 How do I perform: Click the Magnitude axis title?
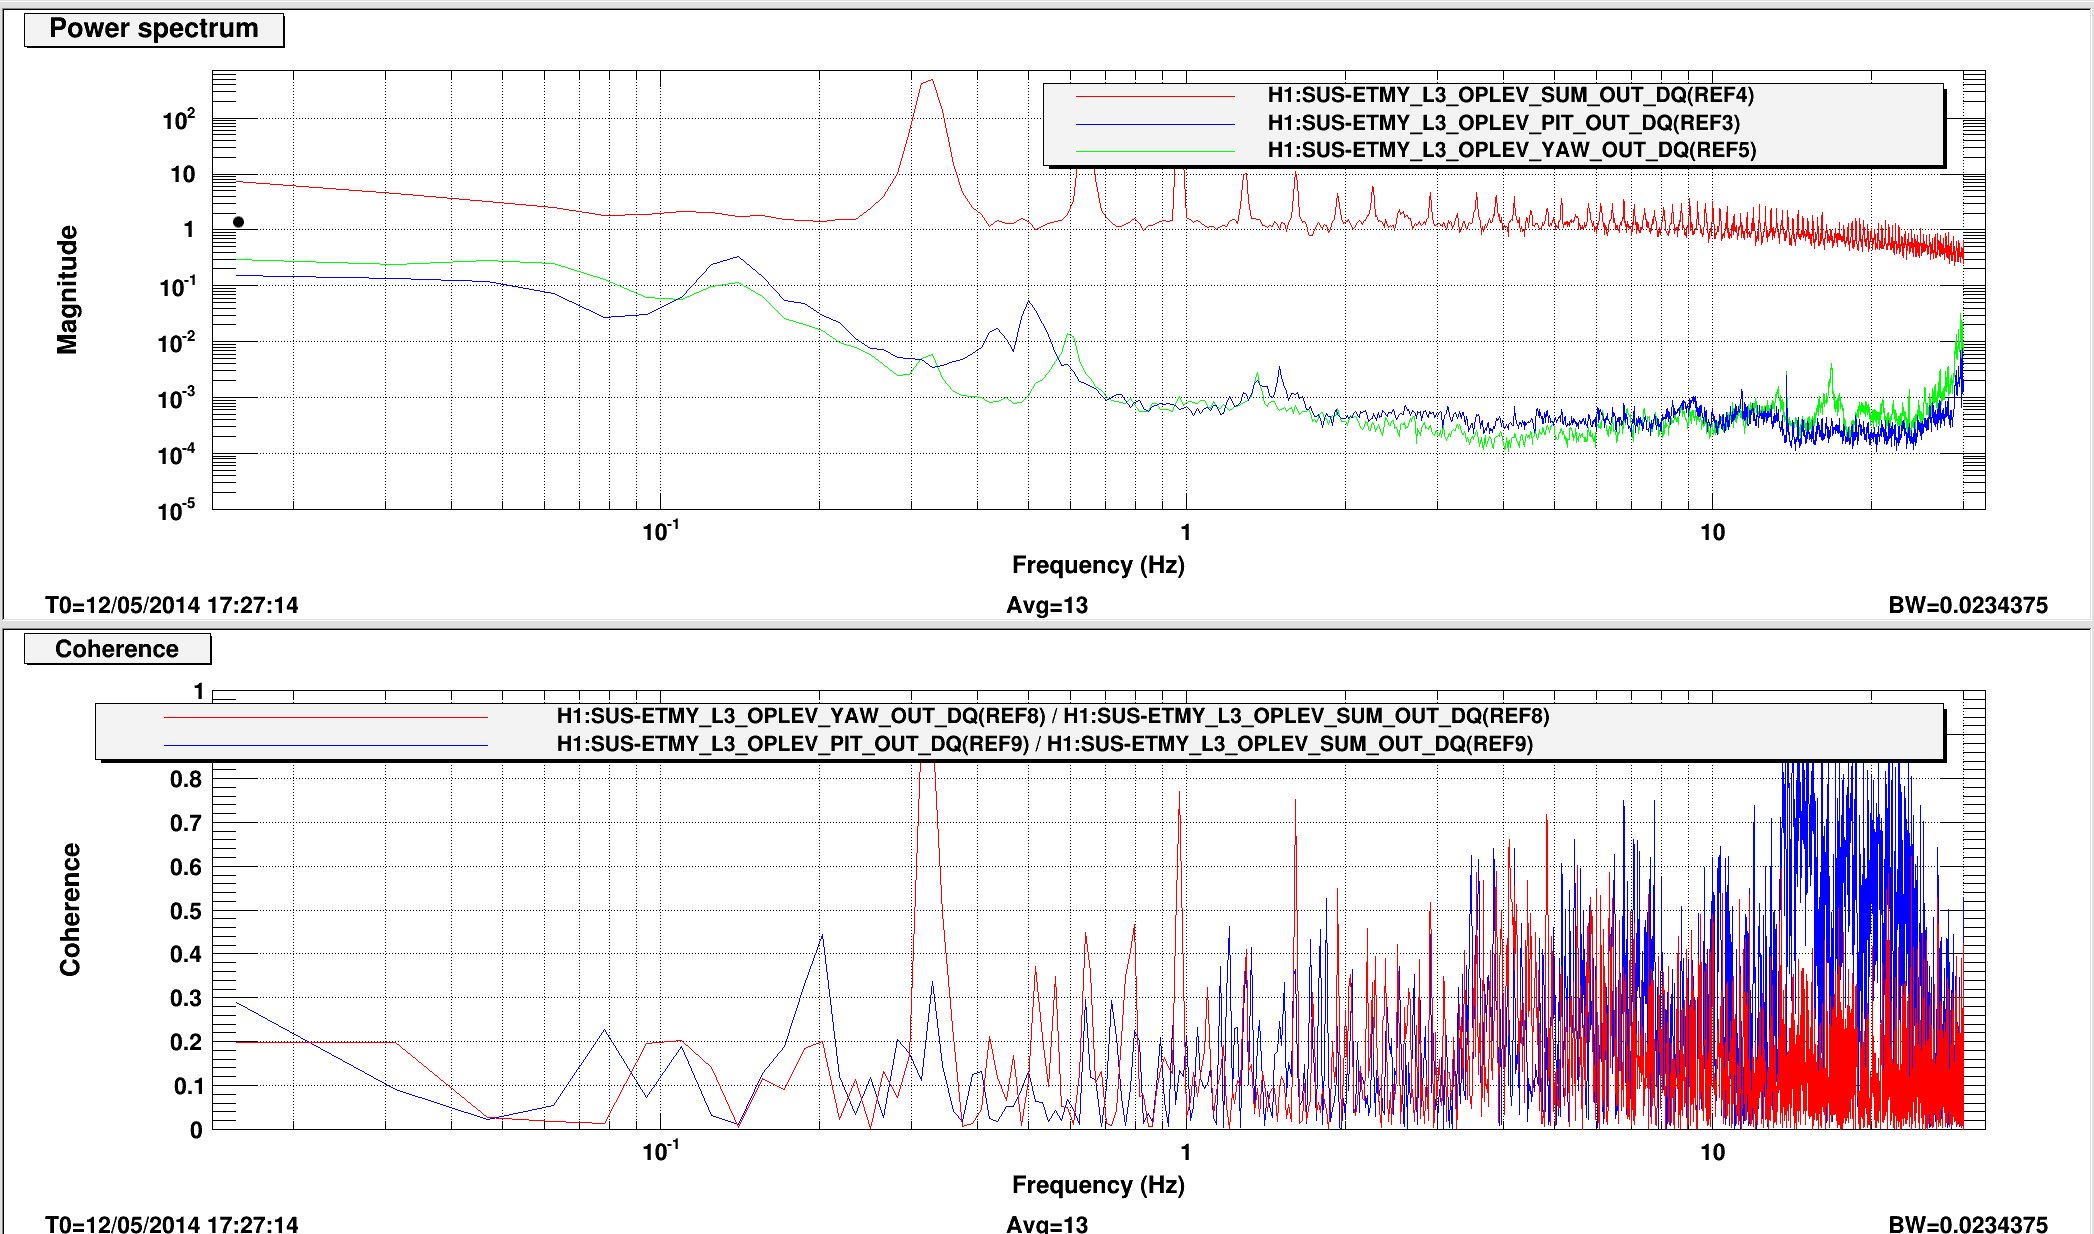tap(67, 290)
